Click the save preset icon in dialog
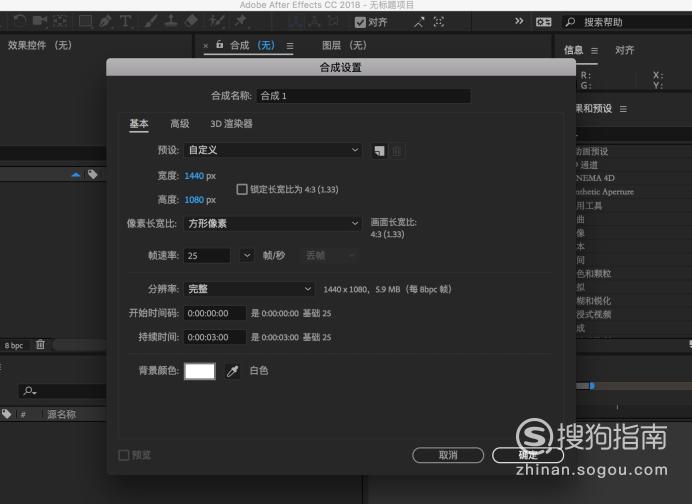Screen dimensions: 692x504 point(379,151)
